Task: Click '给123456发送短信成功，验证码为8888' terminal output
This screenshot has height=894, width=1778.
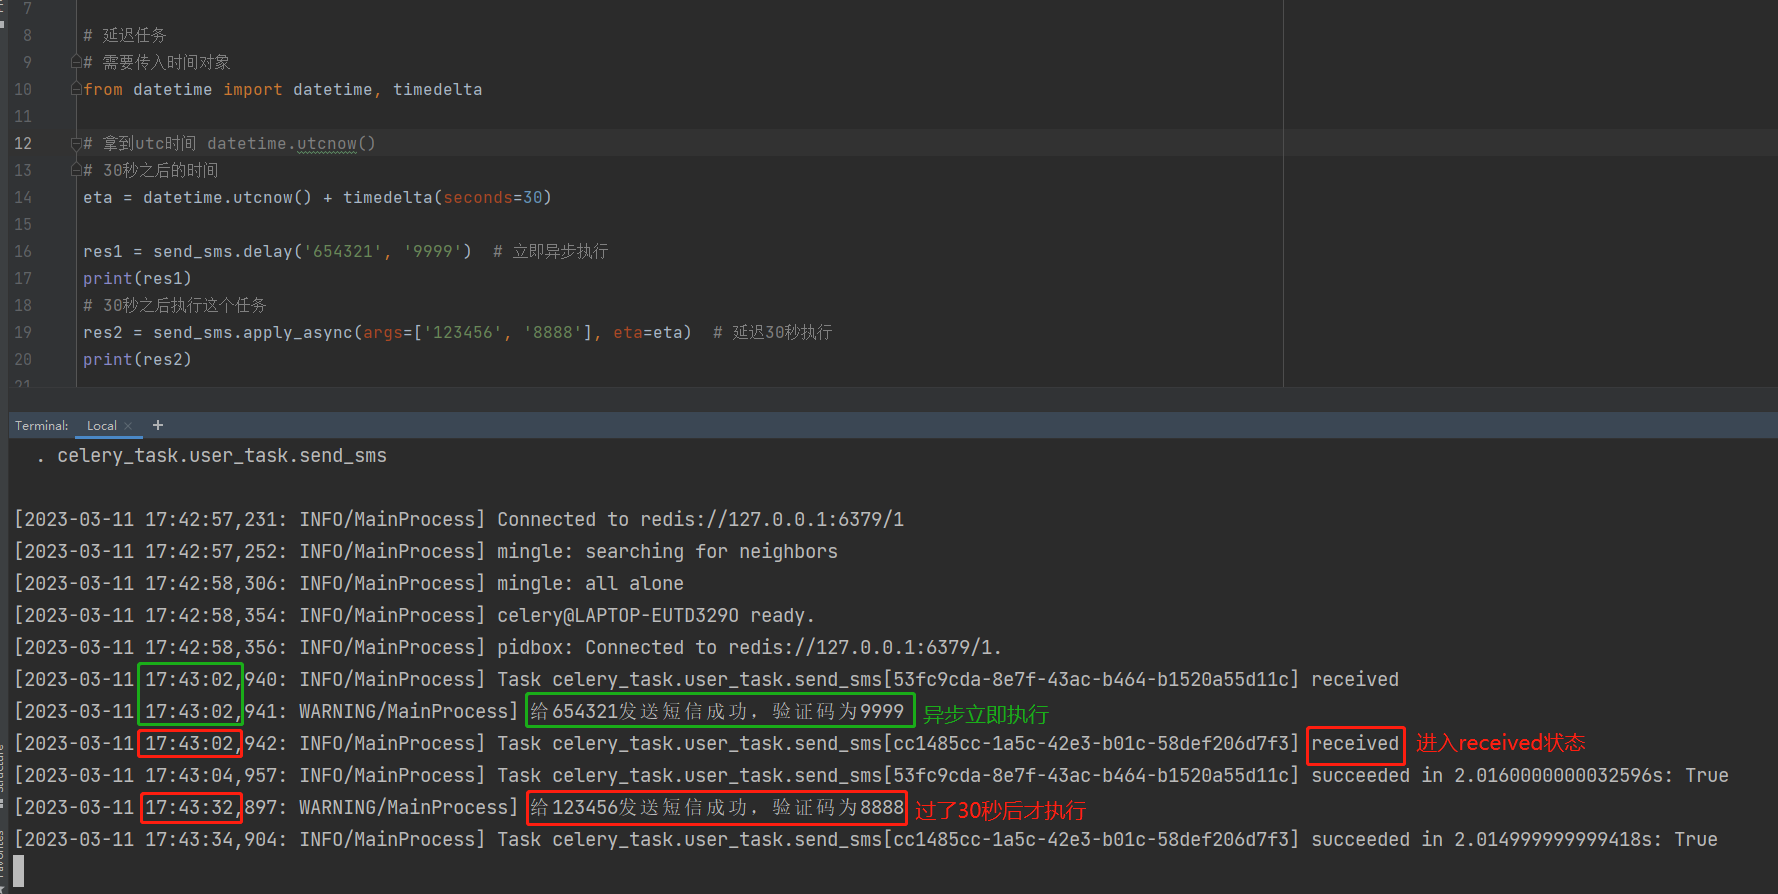Action: [717, 807]
